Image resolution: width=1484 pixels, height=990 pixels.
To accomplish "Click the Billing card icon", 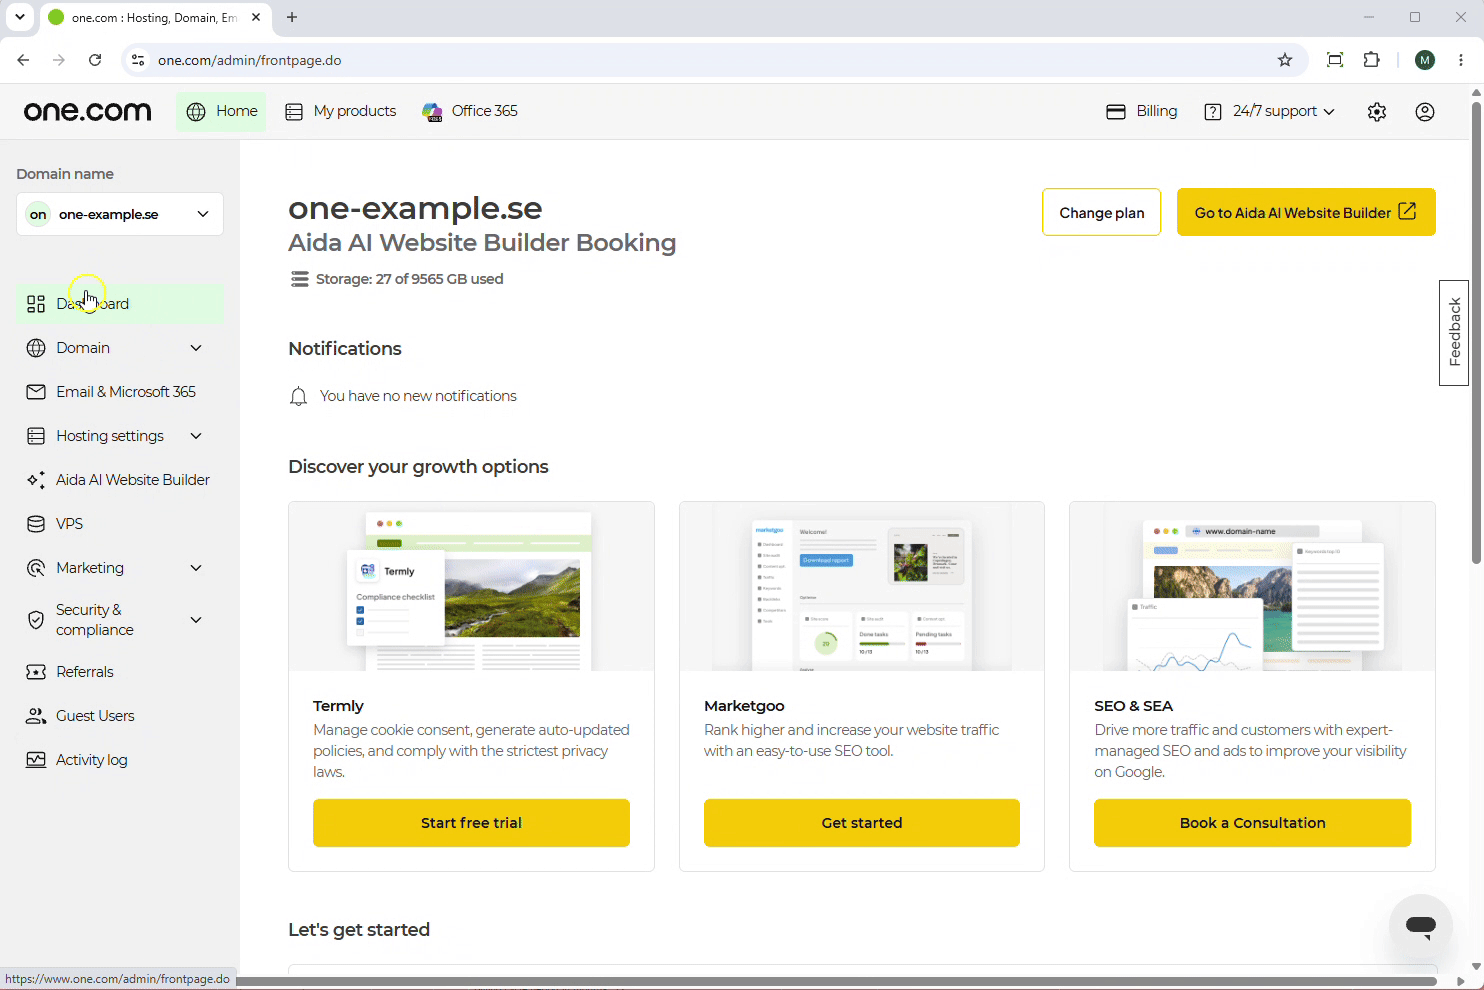I will [1116, 112].
